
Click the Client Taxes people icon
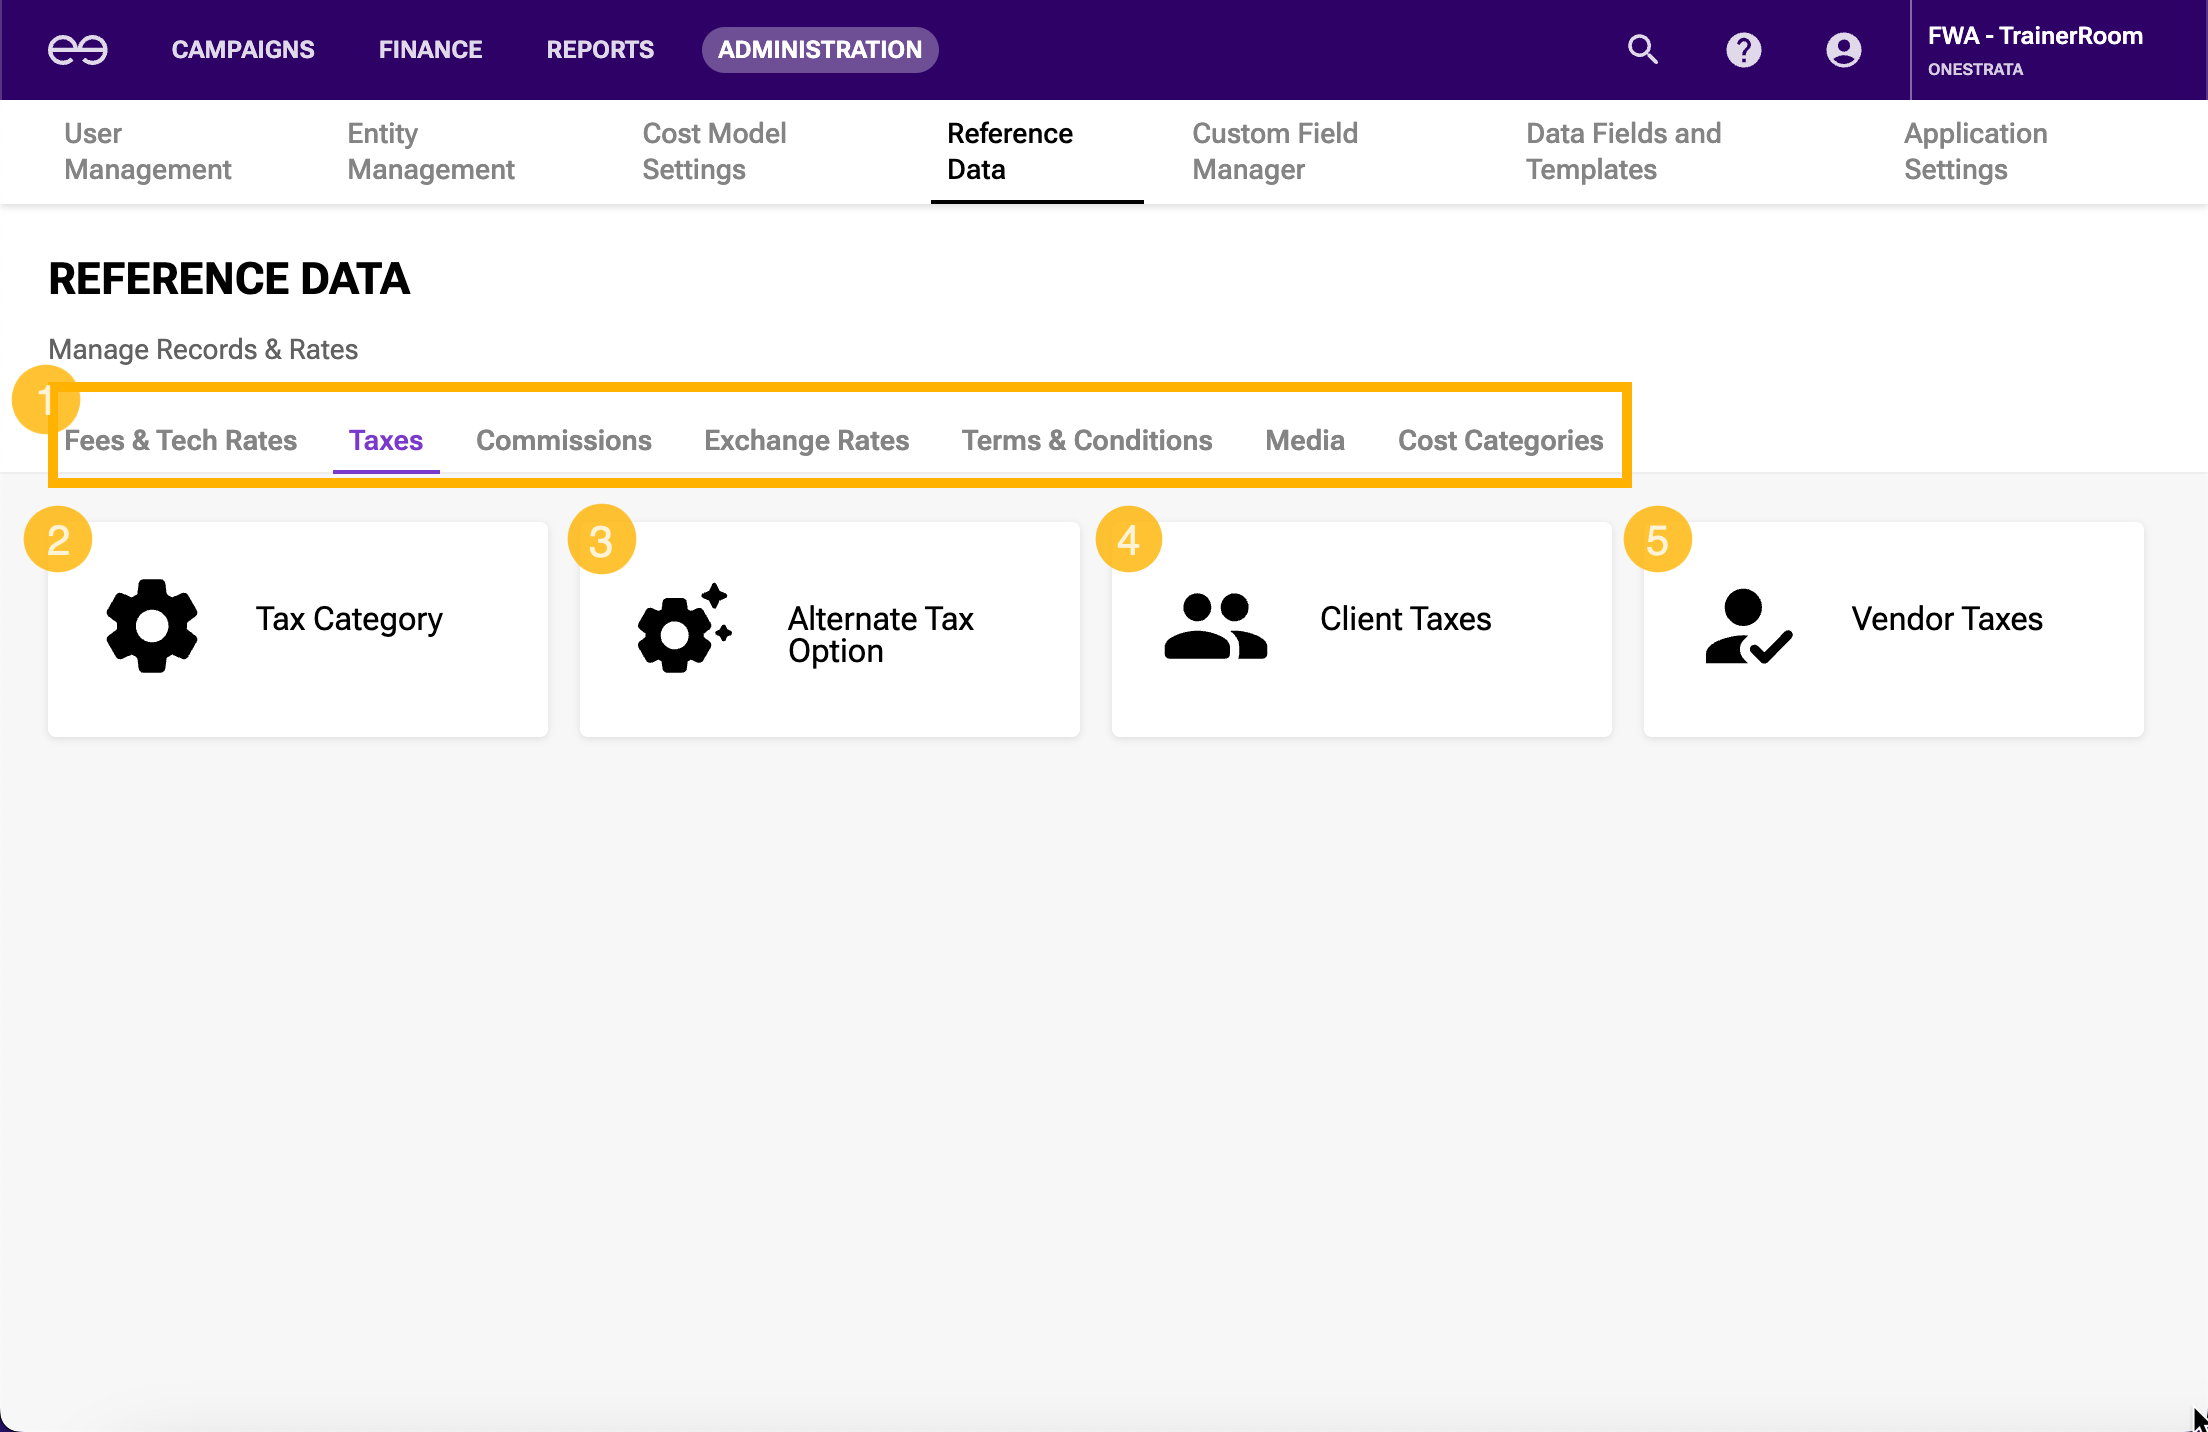(1215, 626)
